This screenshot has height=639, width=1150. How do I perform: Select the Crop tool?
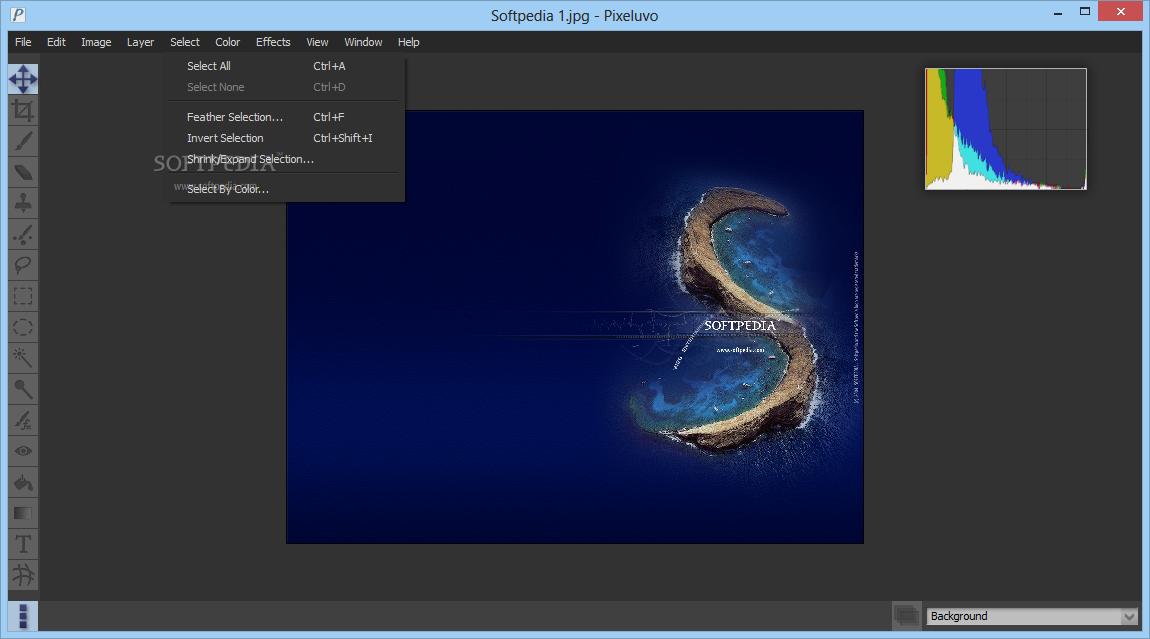(x=23, y=110)
